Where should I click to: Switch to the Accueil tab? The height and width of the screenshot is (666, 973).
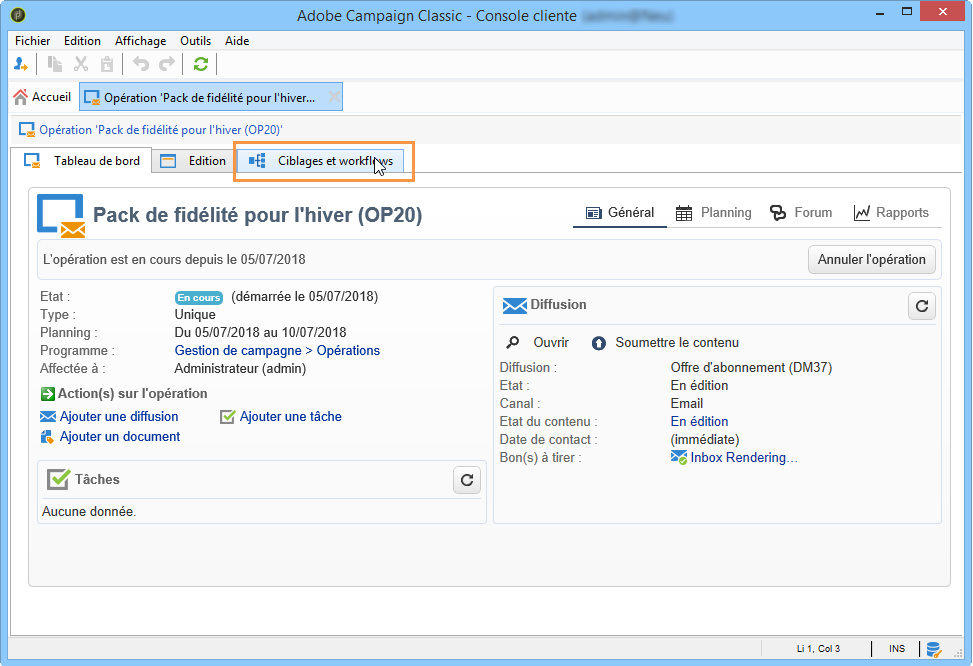(x=43, y=97)
